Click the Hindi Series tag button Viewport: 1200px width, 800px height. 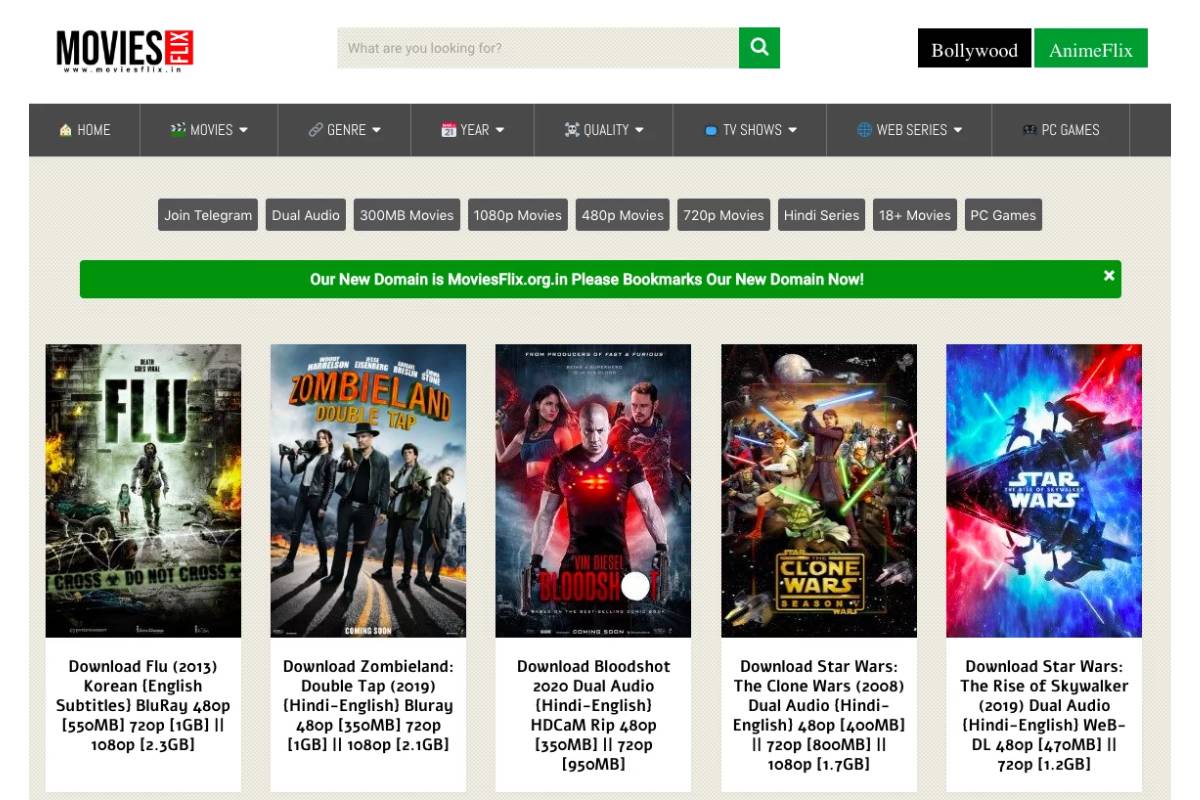(821, 215)
